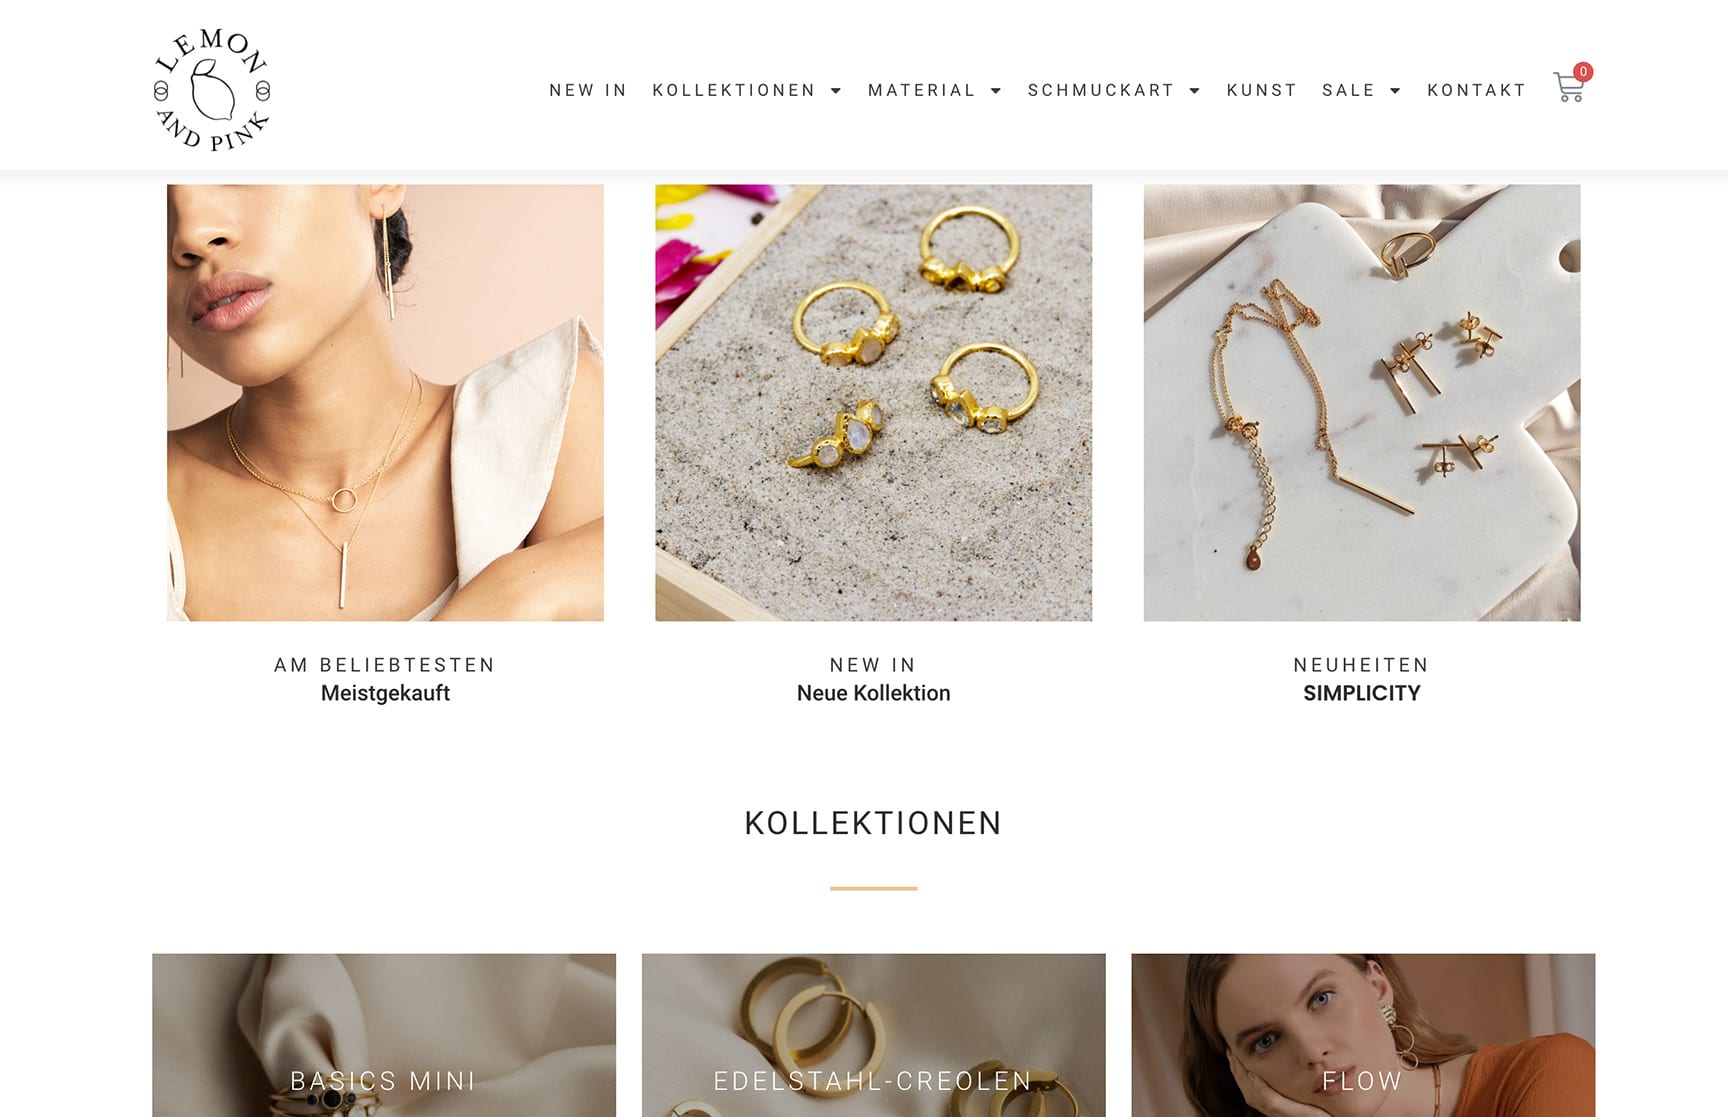This screenshot has height=1117, width=1728.
Task: Open the shopping cart icon
Action: pos(1568,88)
